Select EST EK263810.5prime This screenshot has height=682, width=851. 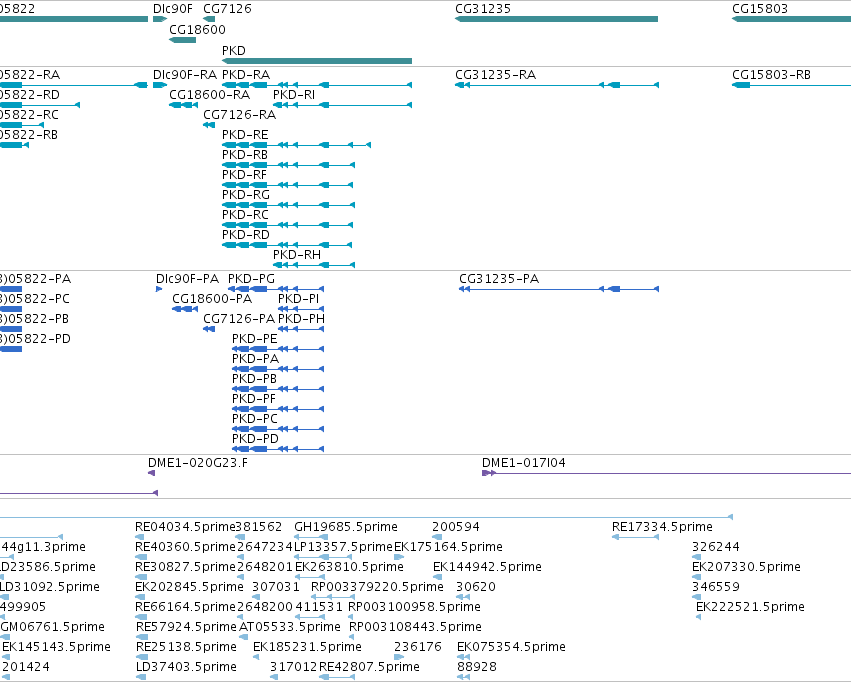pyautogui.click(x=310, y=577)
